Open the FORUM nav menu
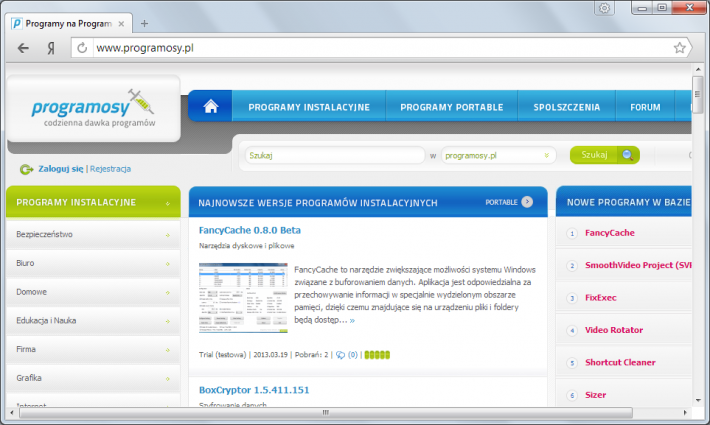710x425 pixels. pyautogui.click(x=645, y=107)
